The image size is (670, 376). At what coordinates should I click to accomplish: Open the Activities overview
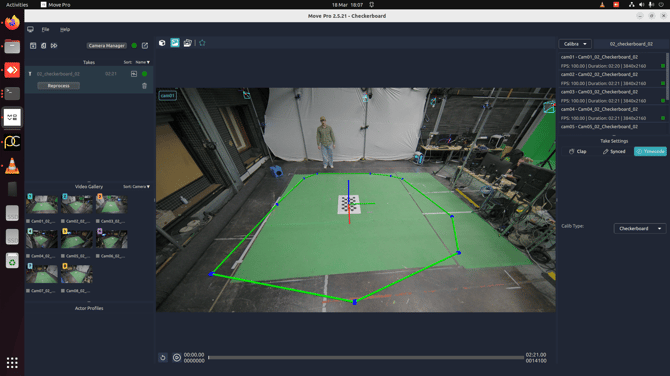point(17,5)
